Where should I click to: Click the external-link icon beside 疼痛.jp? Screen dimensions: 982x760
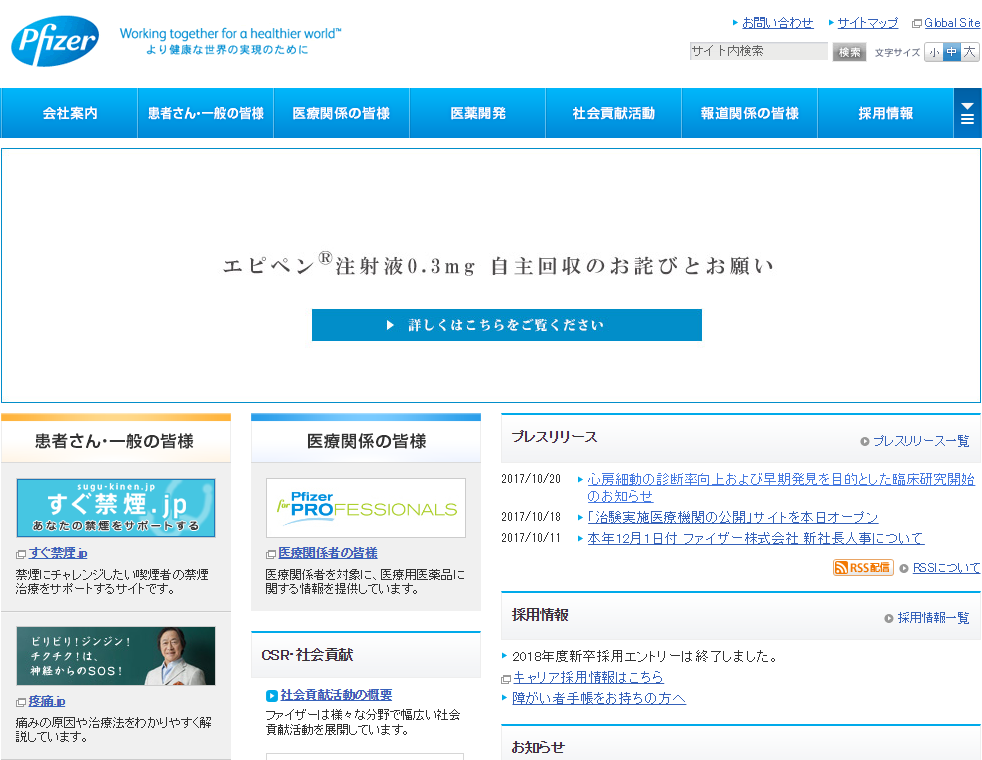pyautogui.click(x=21, y=702)
